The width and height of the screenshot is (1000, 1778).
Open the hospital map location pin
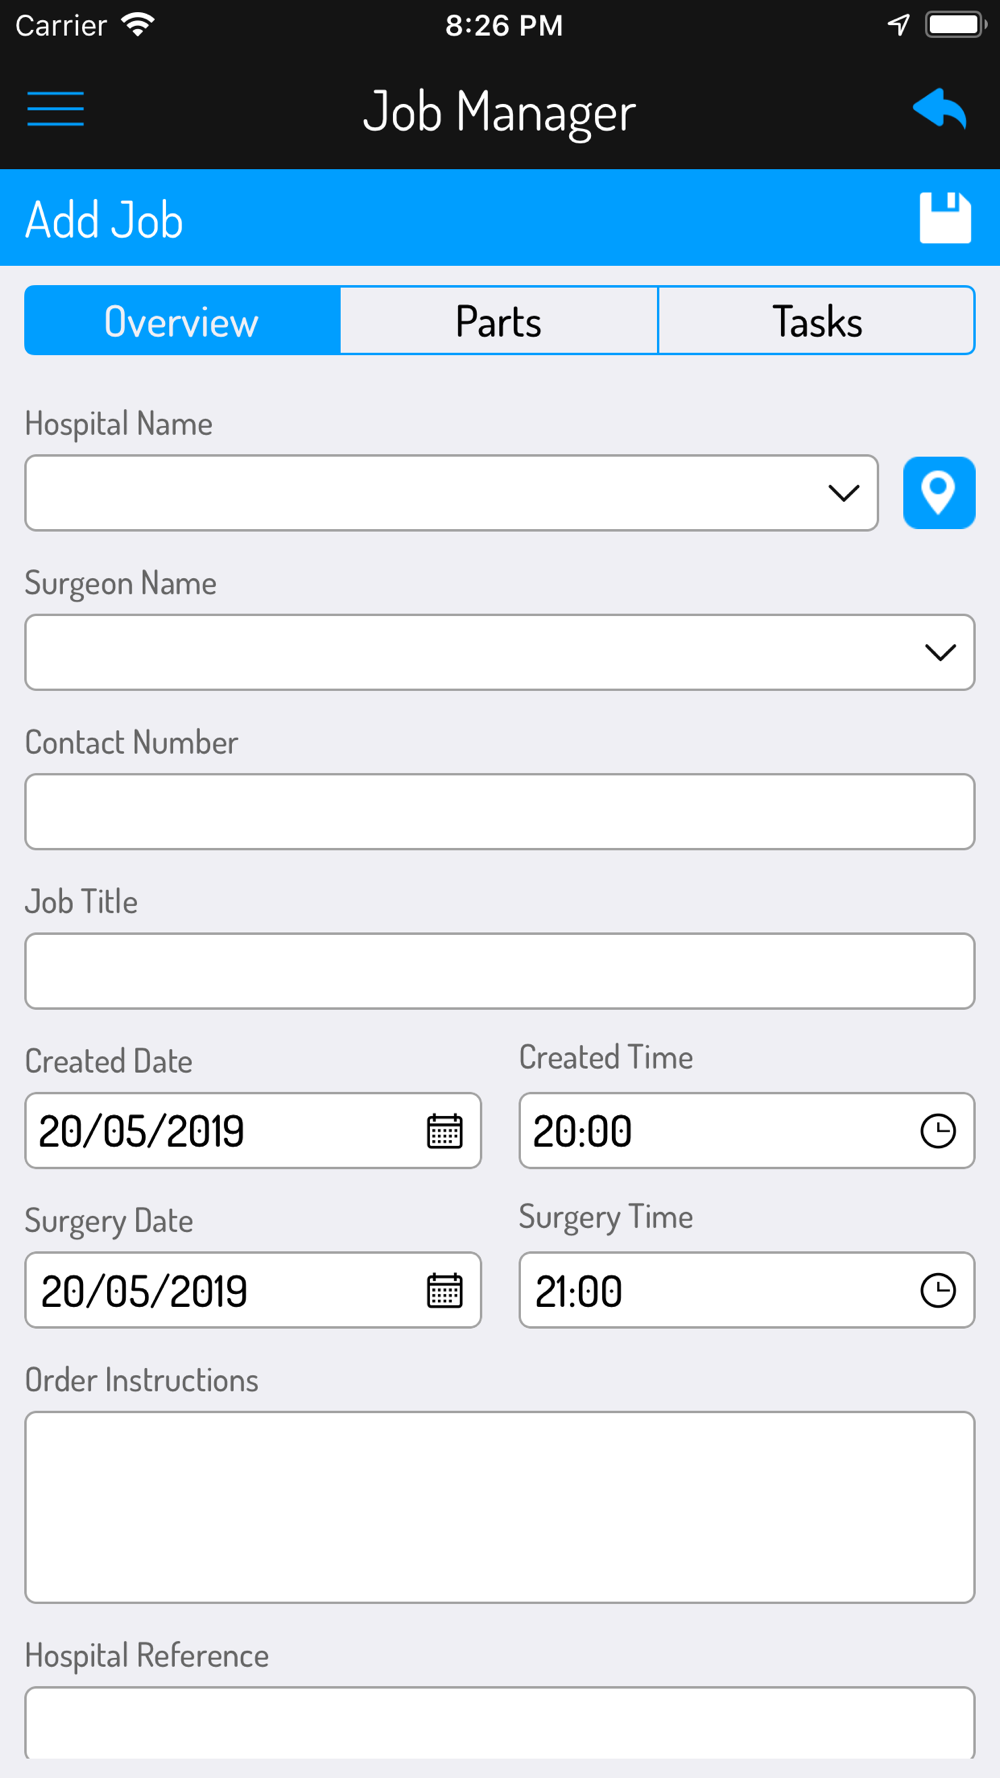tap(939, 493)
